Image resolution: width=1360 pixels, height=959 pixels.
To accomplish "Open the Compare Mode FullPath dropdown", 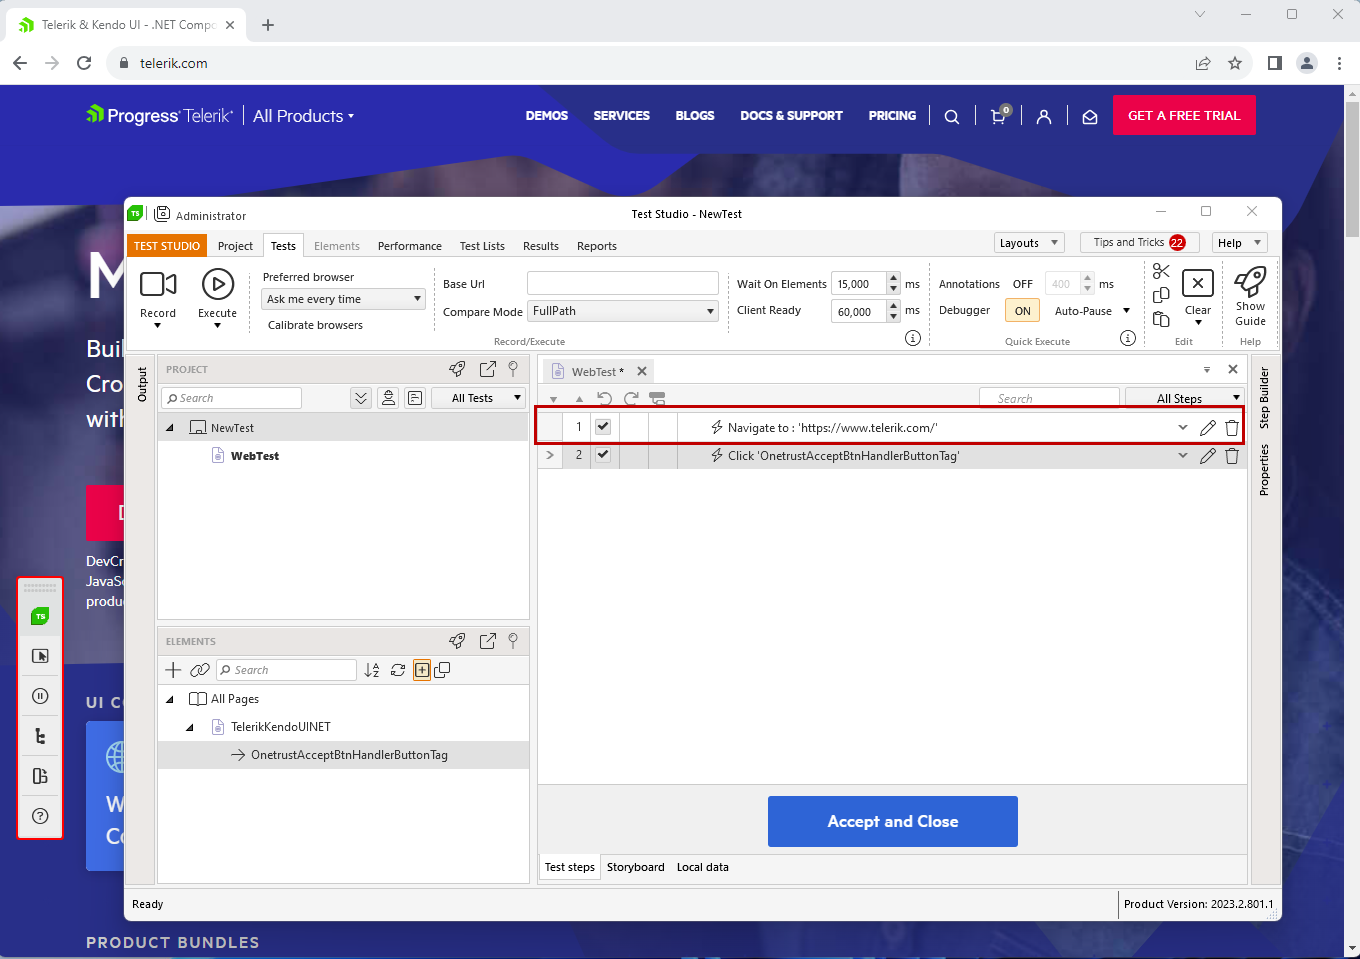I will click(x=623, y=311).
